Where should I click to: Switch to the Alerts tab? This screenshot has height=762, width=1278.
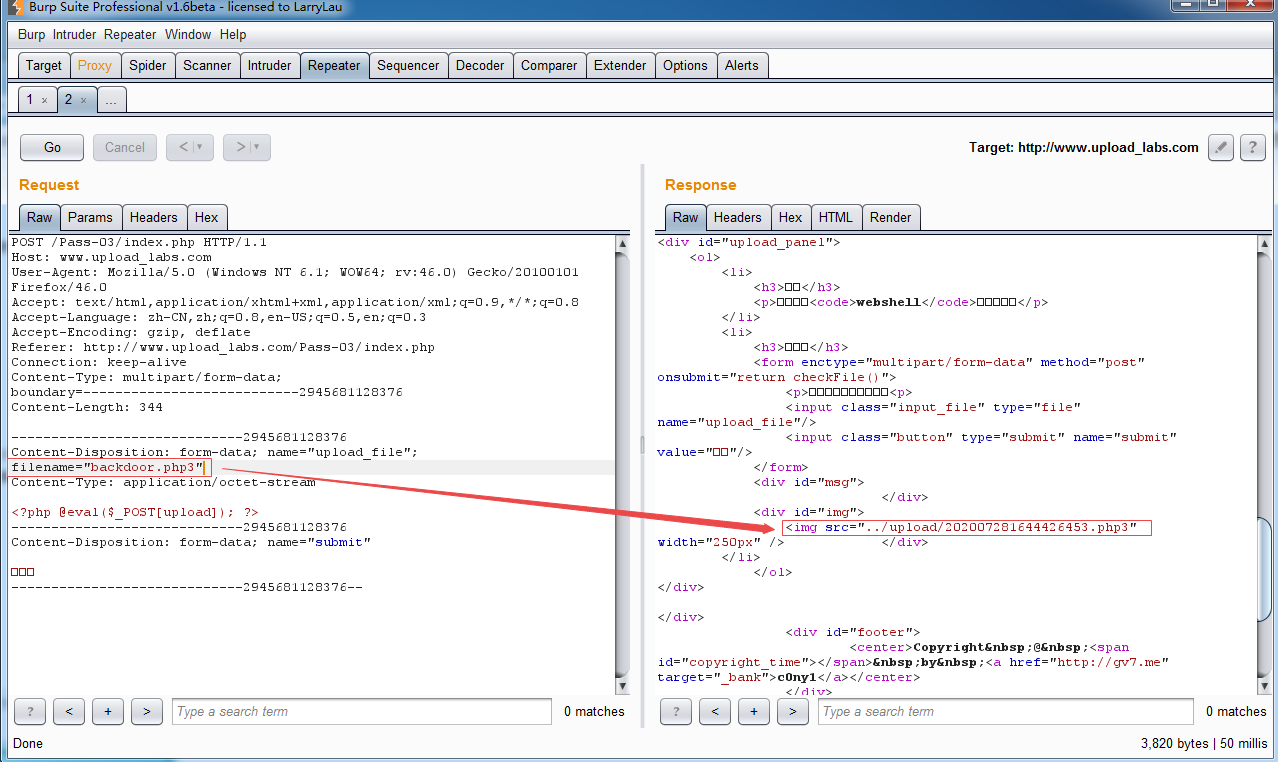click(742, 65)
